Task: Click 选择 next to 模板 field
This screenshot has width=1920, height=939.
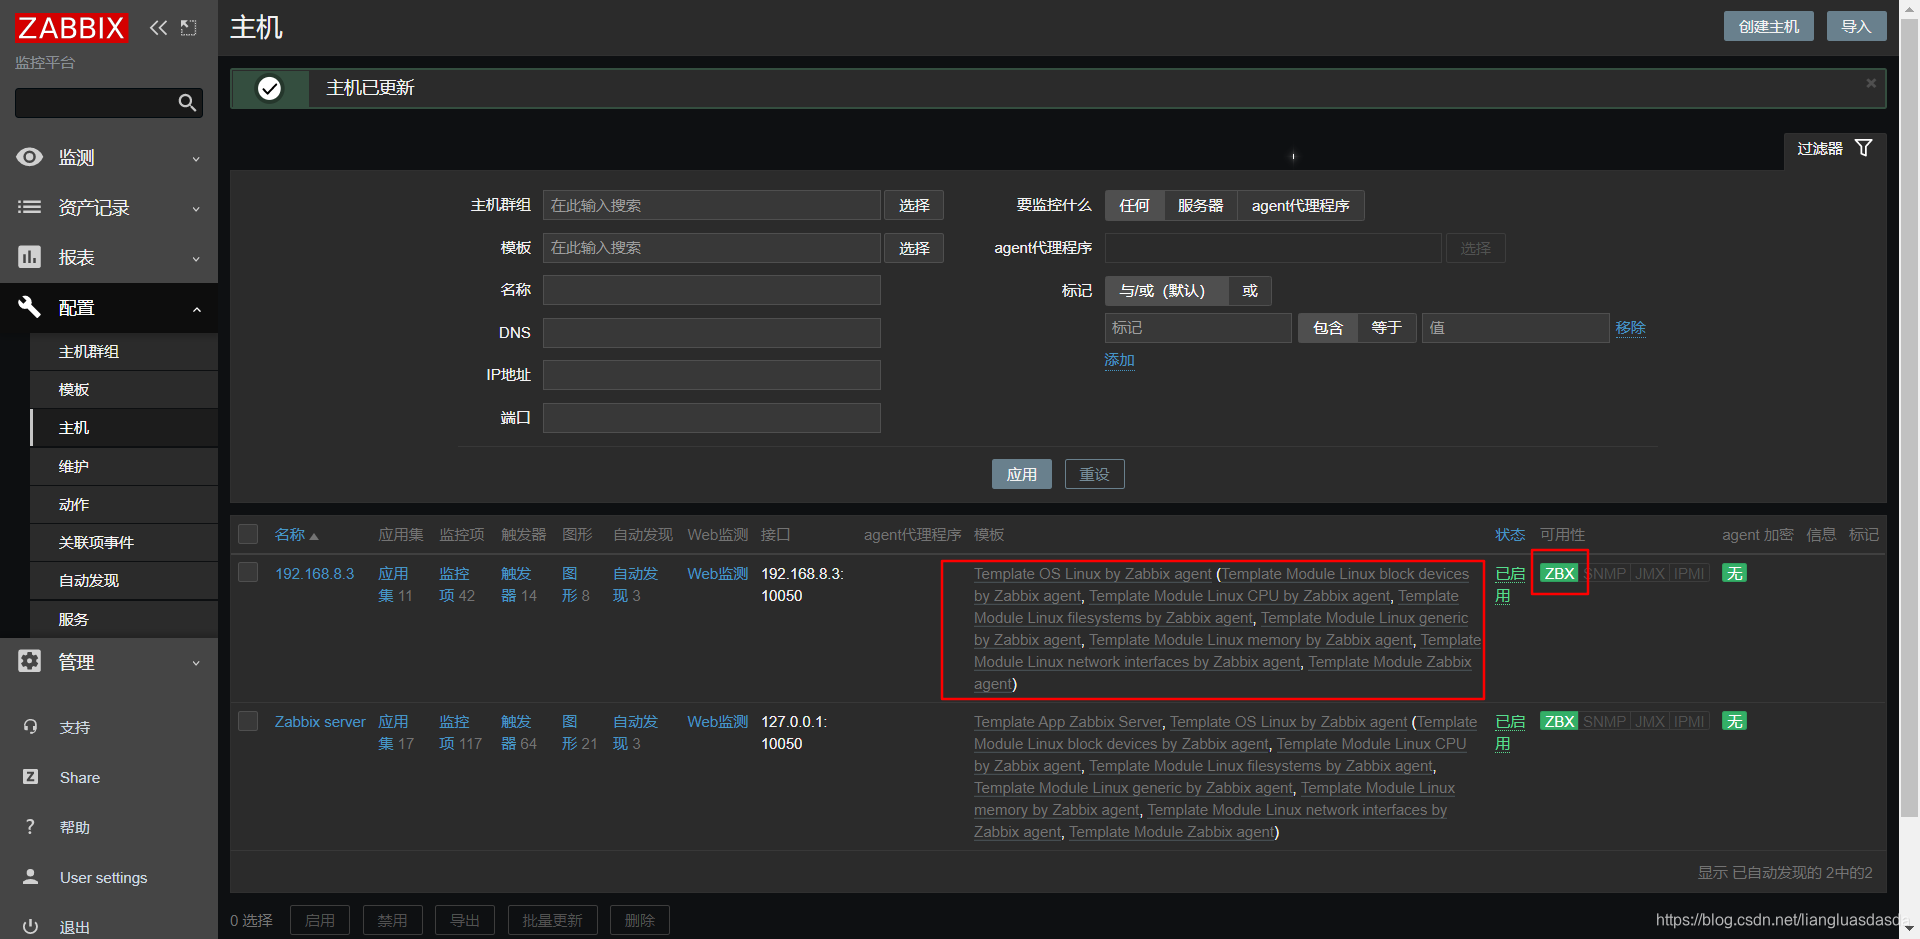Action: (x=914, y=248)
